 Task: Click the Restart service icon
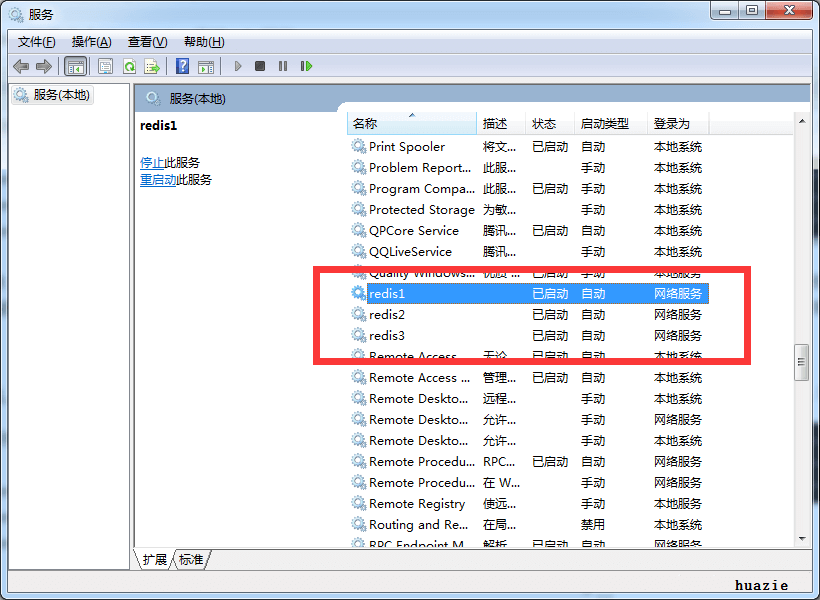point(306,66)
